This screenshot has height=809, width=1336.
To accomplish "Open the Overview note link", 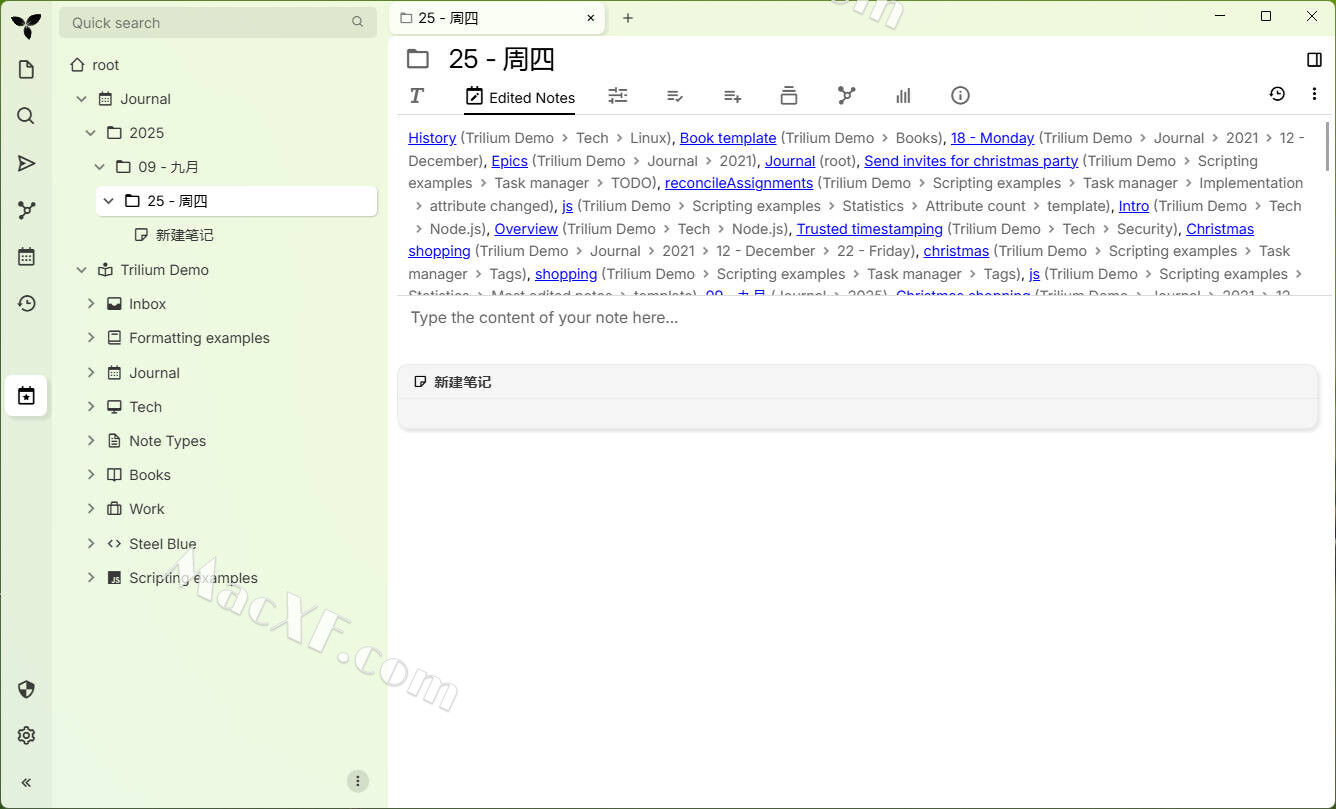I will [526, 229].
